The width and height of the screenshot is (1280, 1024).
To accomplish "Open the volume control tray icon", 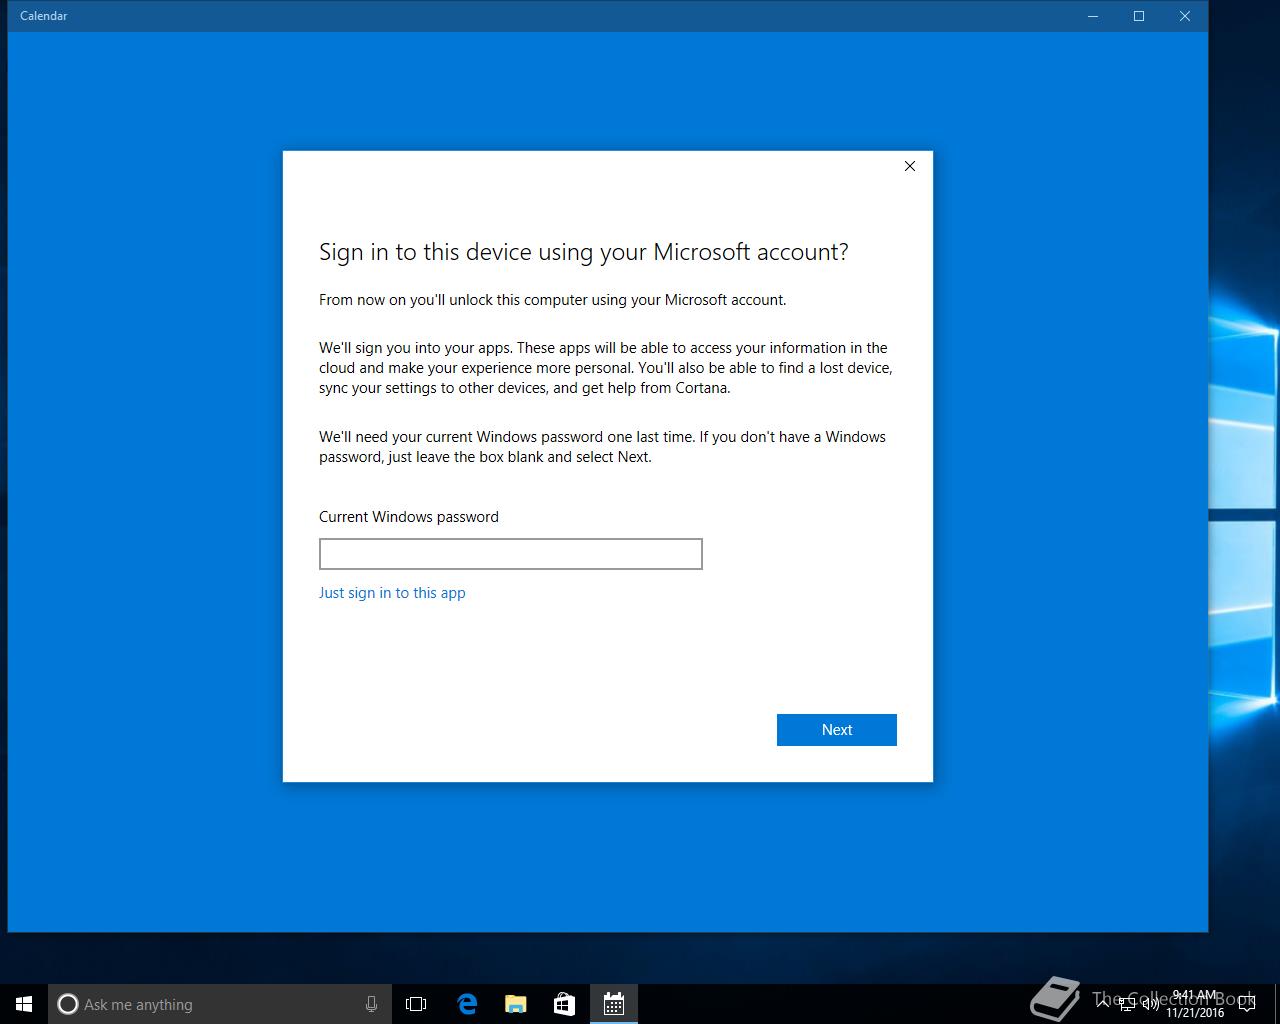I will tap(1151, 1004).
